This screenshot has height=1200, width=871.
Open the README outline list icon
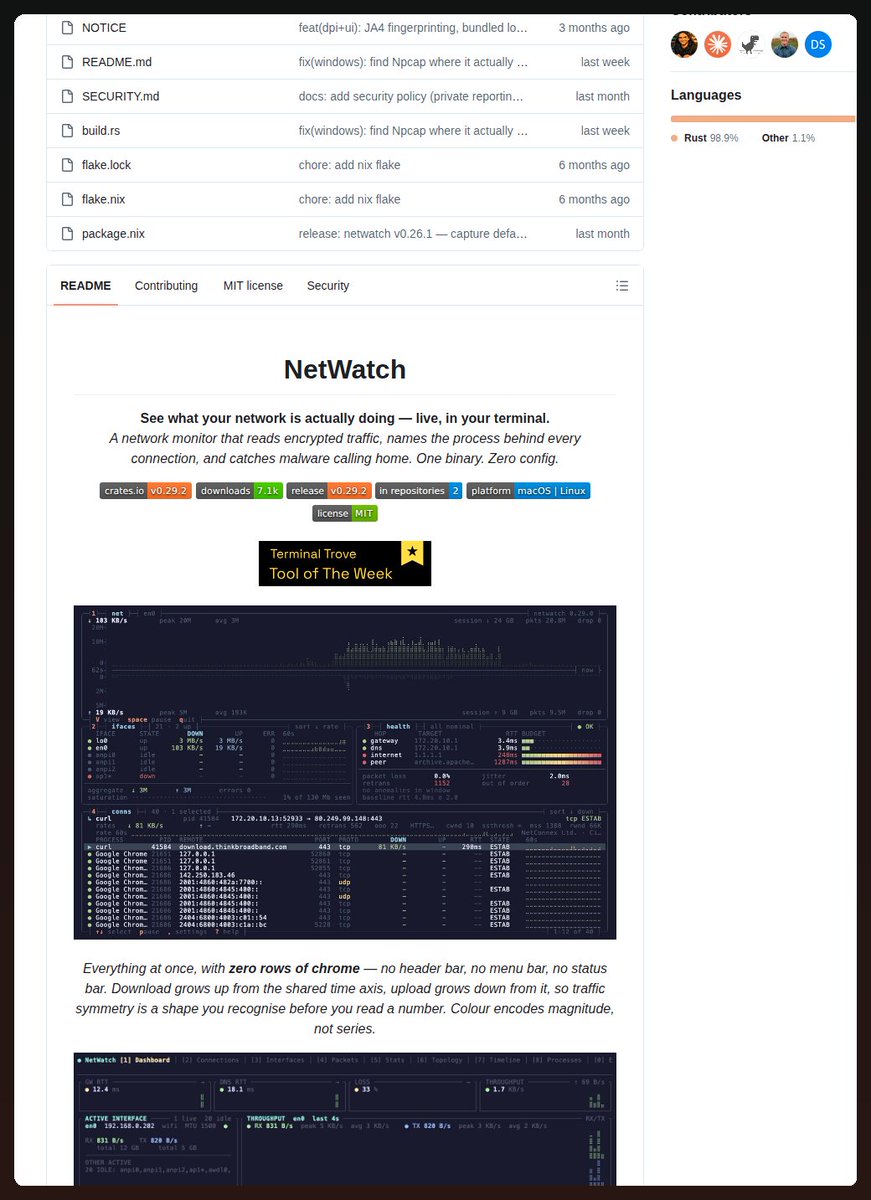pos(622,286)
